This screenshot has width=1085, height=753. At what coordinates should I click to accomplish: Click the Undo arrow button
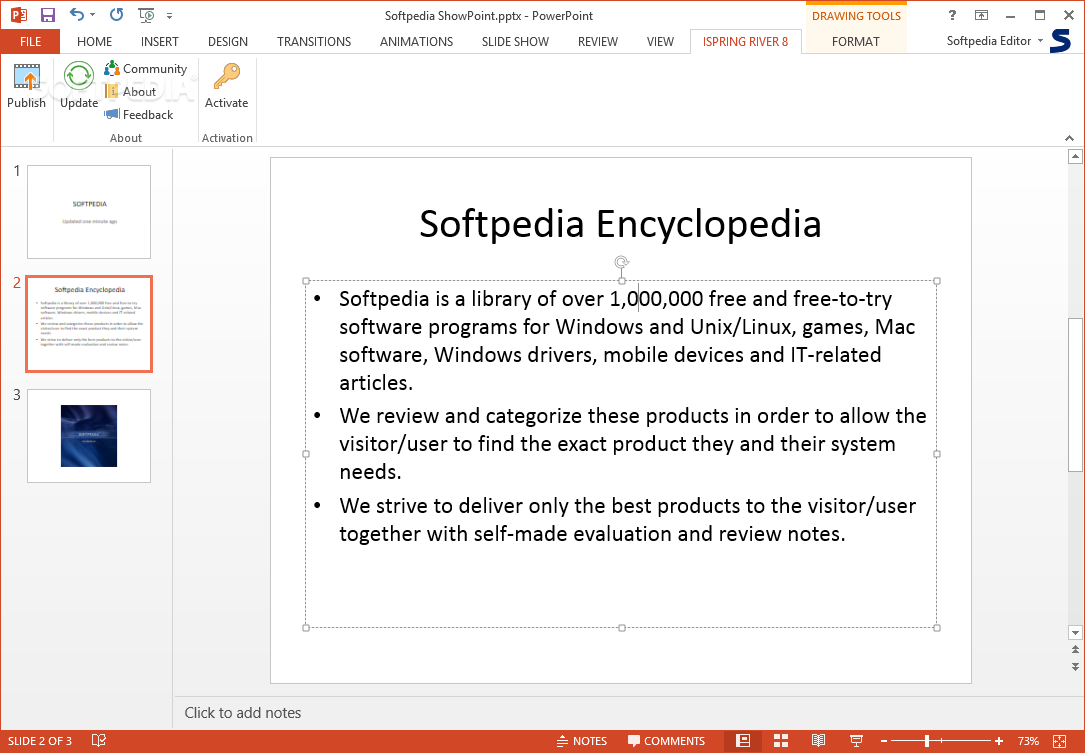(77, 15)
